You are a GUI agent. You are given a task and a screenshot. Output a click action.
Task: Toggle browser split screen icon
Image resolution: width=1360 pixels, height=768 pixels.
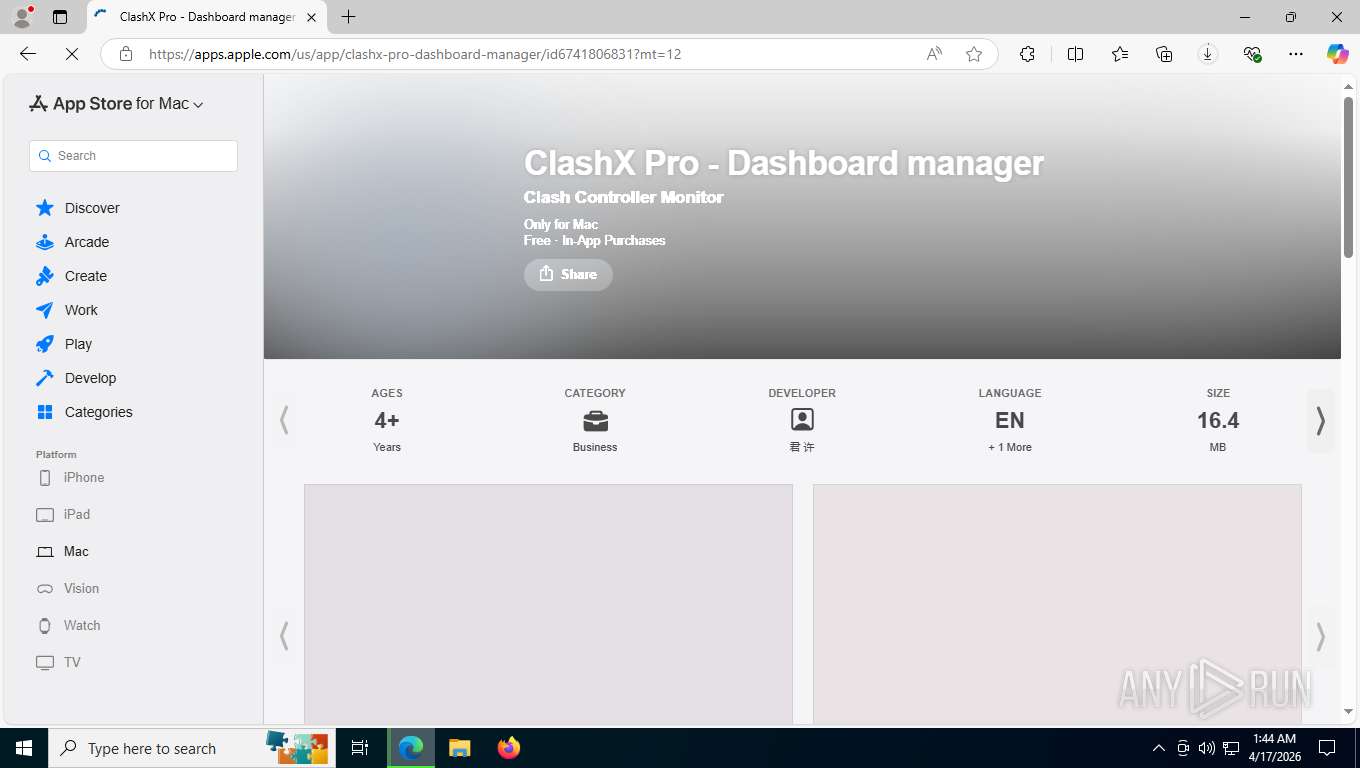tap(1076, 54)
